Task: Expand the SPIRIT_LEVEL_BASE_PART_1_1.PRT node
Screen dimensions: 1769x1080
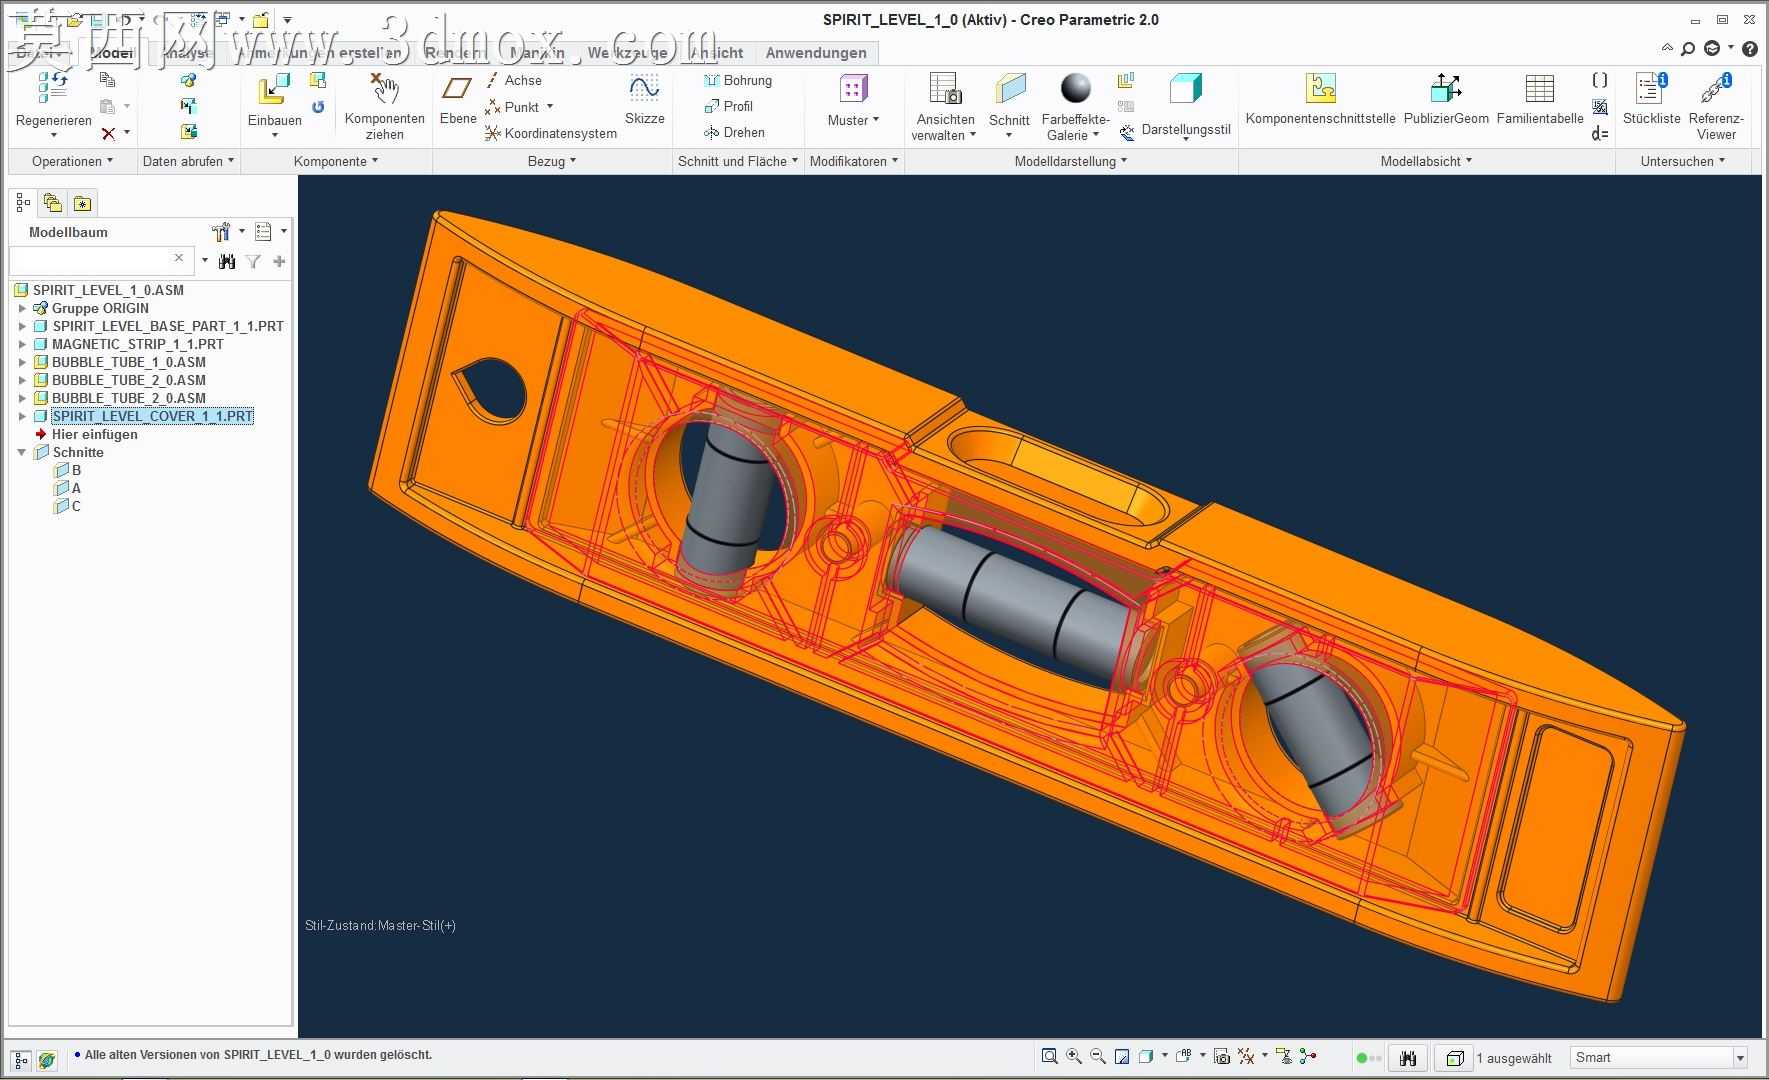Action: point(22,326)
